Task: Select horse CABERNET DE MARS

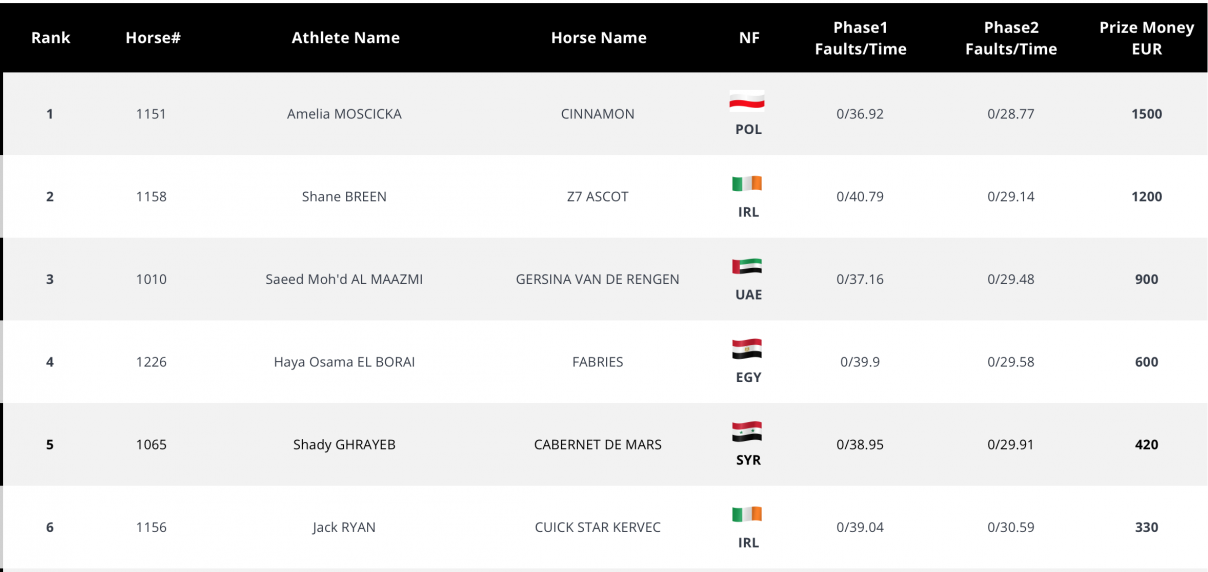Action: 598,445
